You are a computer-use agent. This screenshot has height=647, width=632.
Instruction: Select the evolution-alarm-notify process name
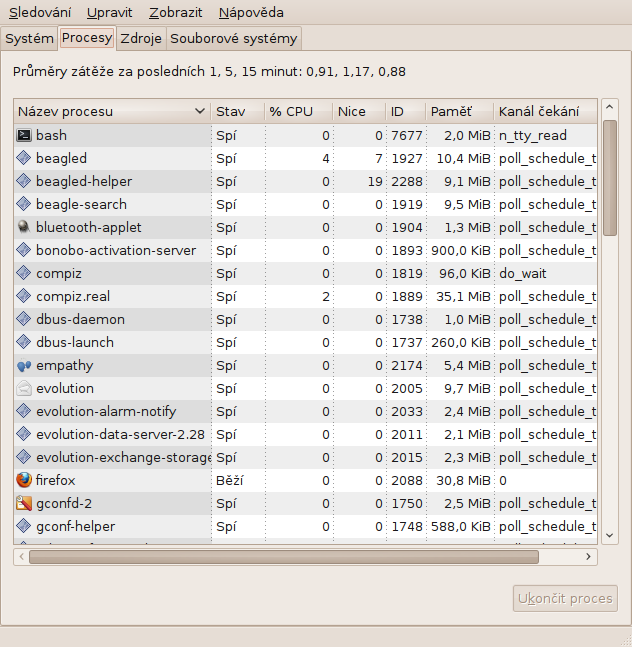click(x=106, y=411)
